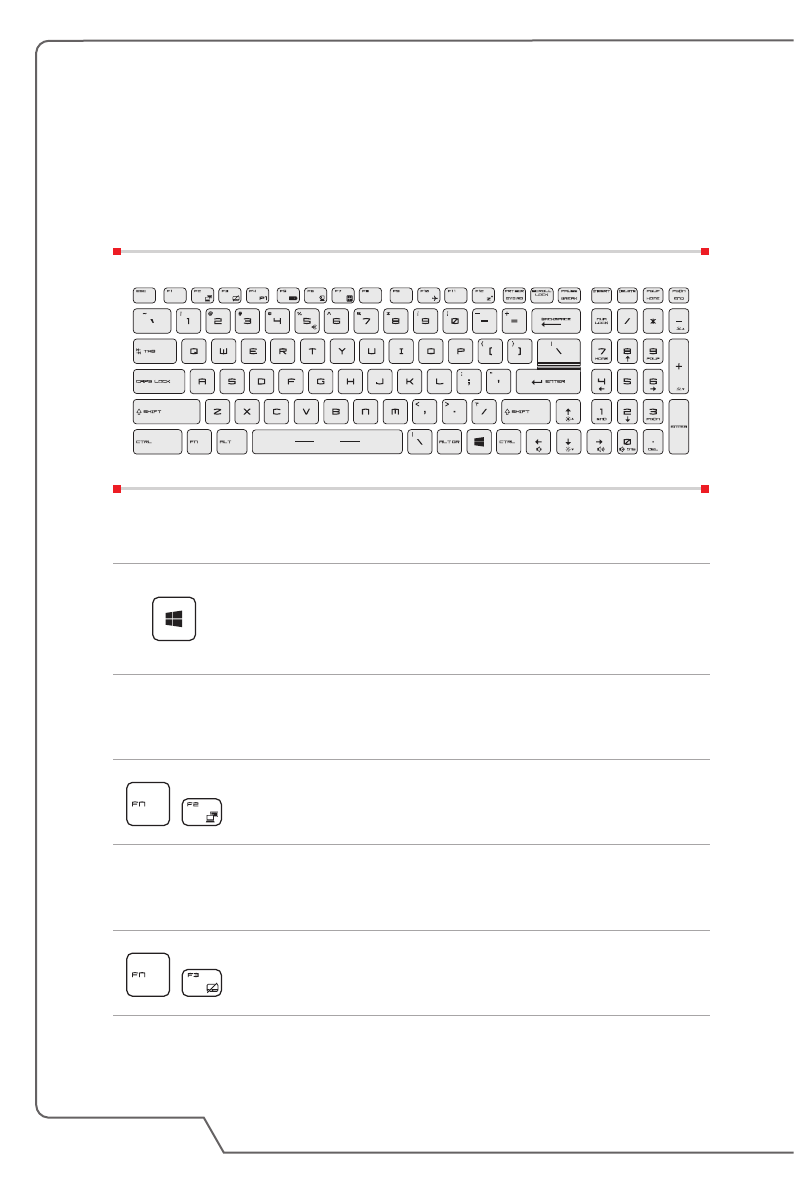The height and width of the screenshot is (1191, 794).
Task: Toggle the Caps Lock key in the diagram
Action: click(159, 381)
